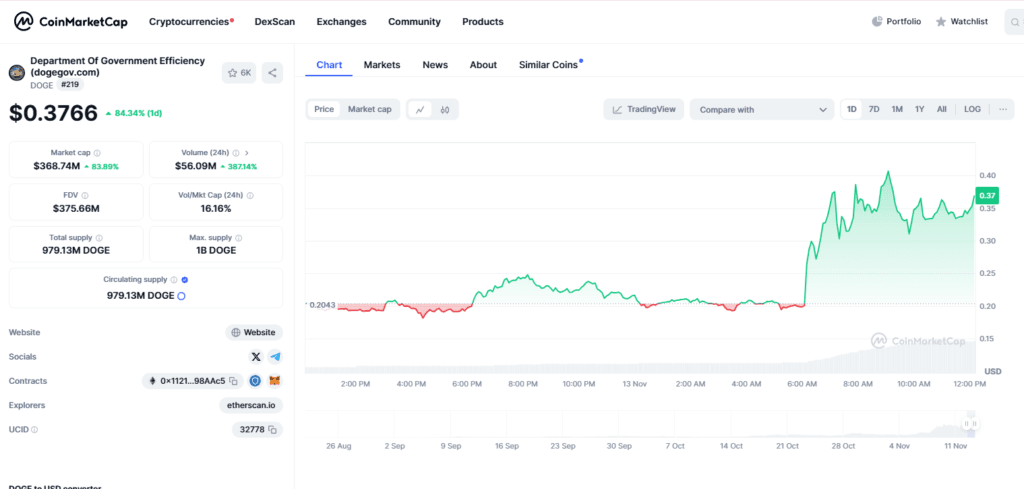The image size is (1024, 489).
Task: Set chart range to All
Action: tap(942, 110)
